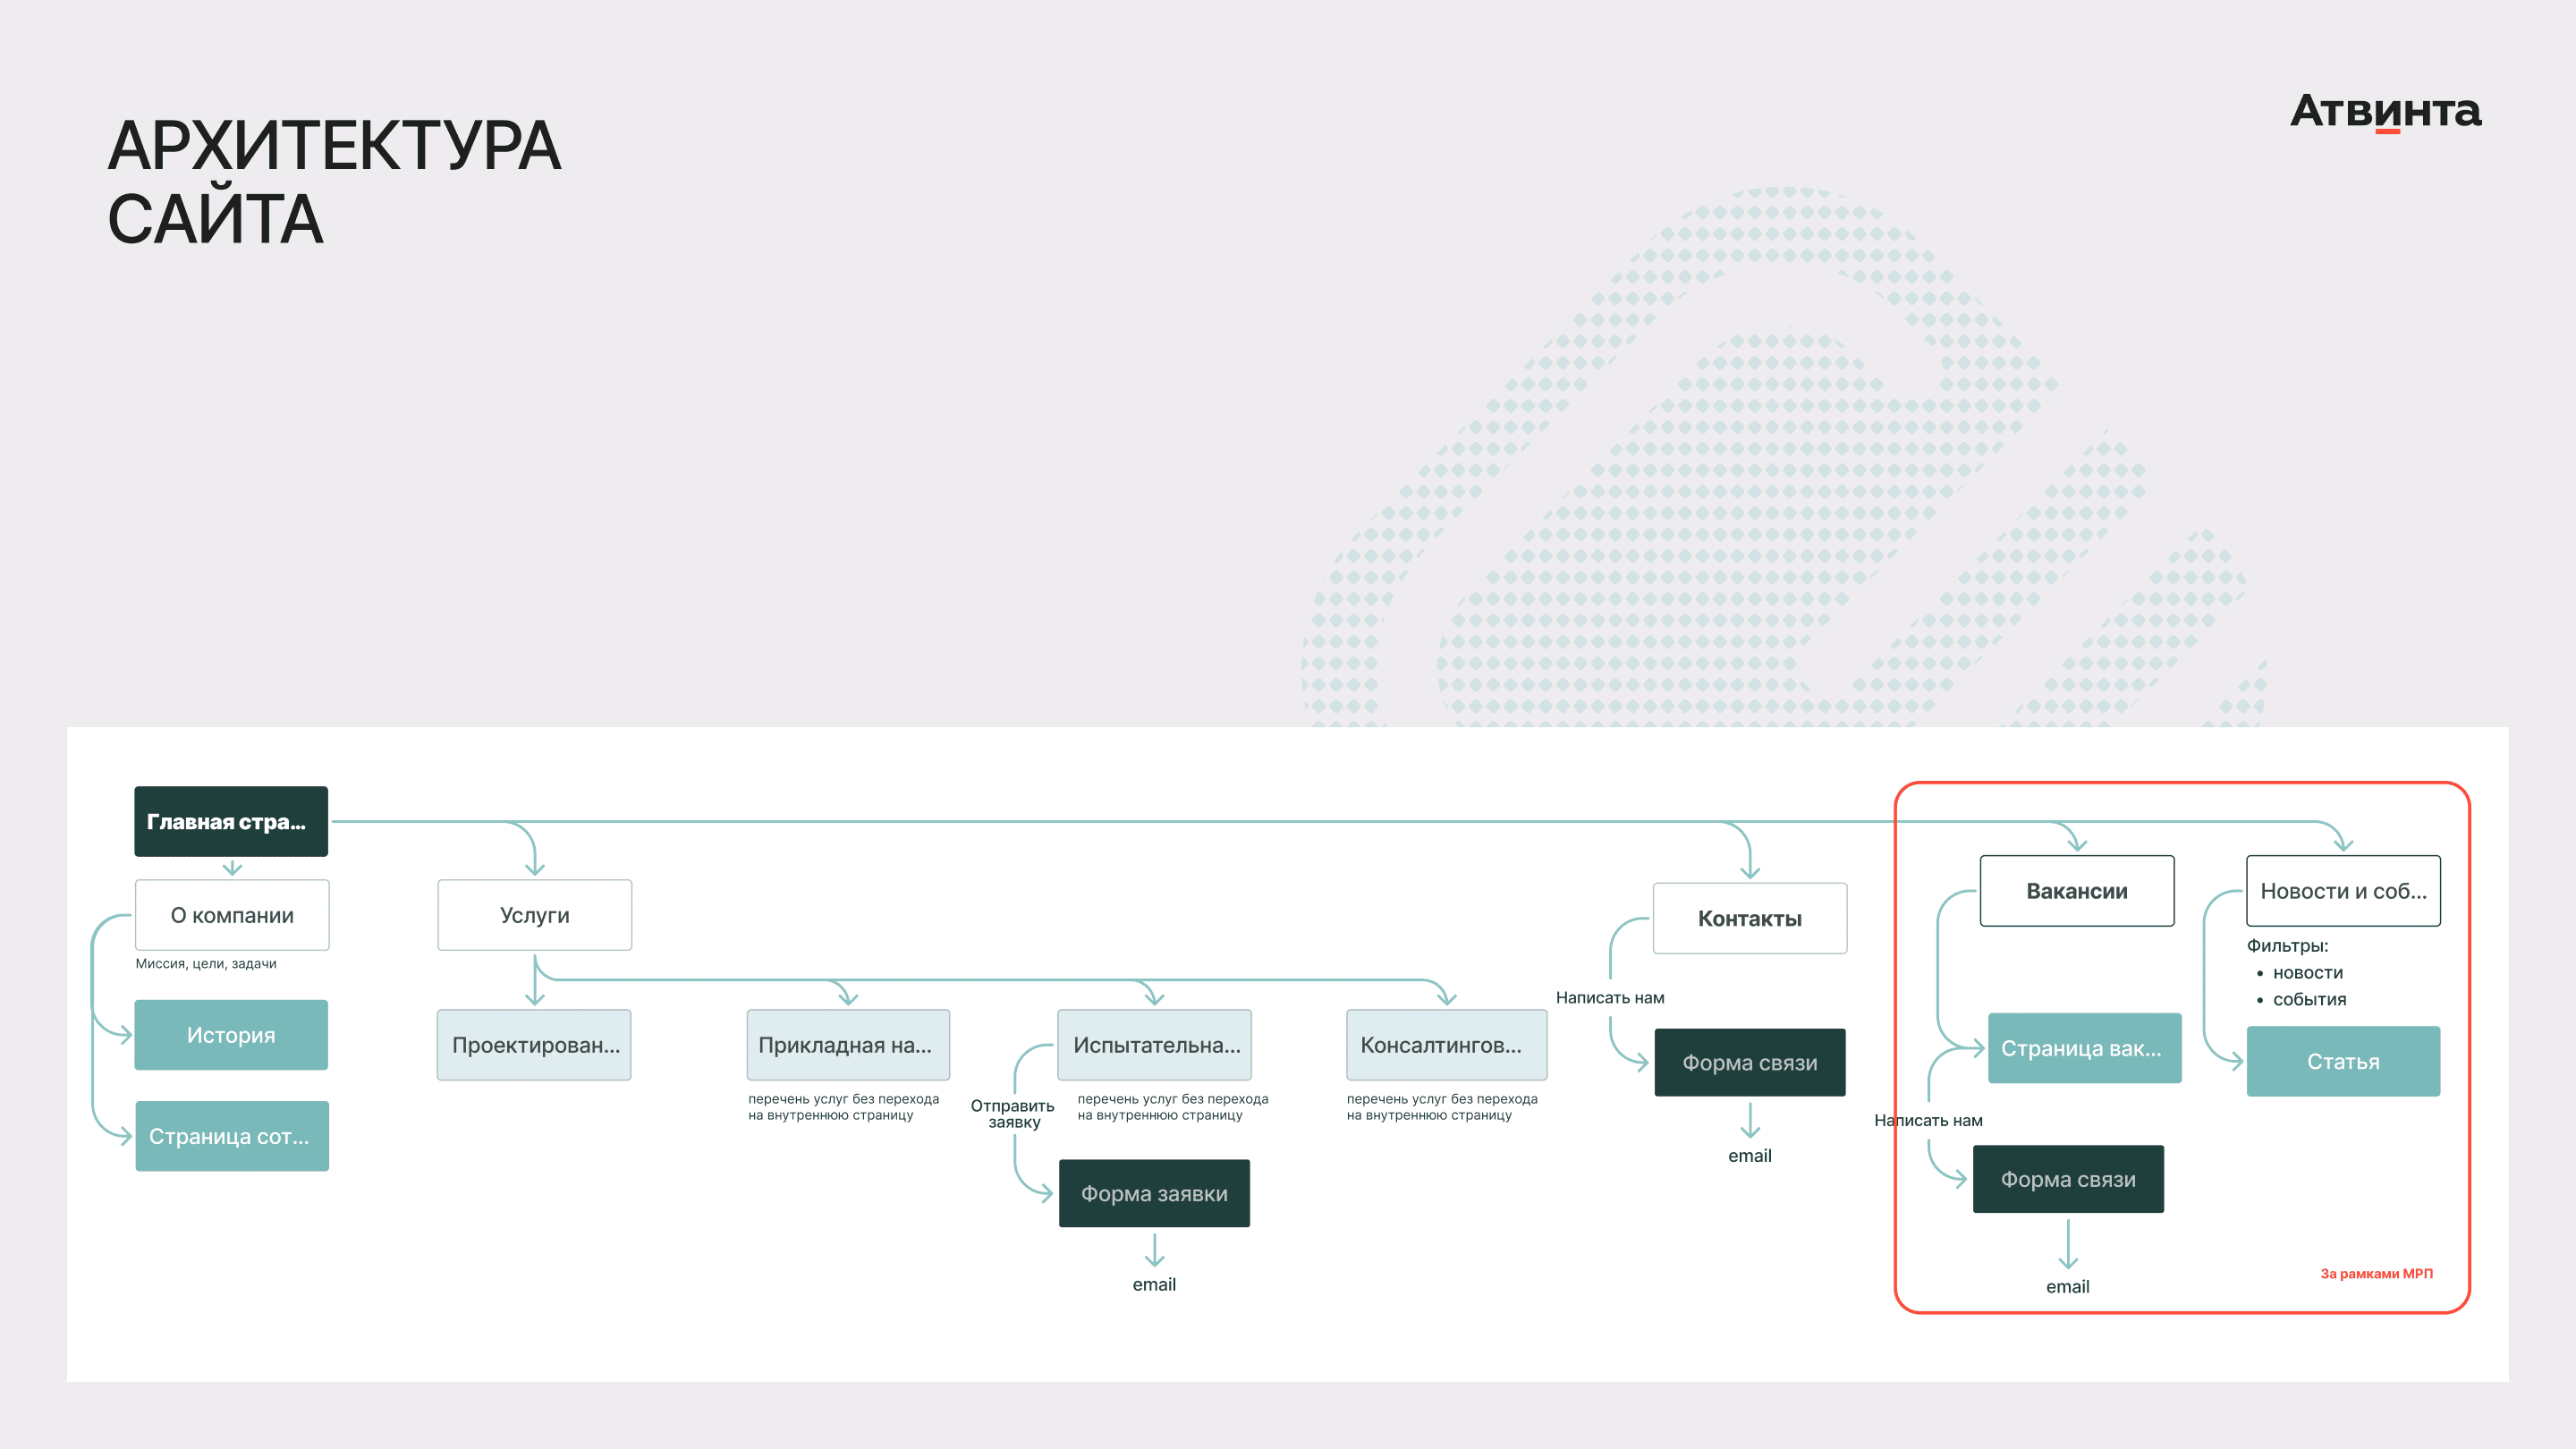Click the История teal block
Viewport: 2576px width, 1449px height.
tap(231, 1035)
